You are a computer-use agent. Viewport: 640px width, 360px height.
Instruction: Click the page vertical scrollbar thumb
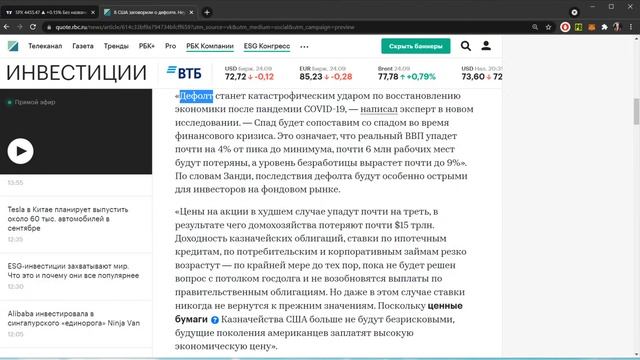point(636,111)
